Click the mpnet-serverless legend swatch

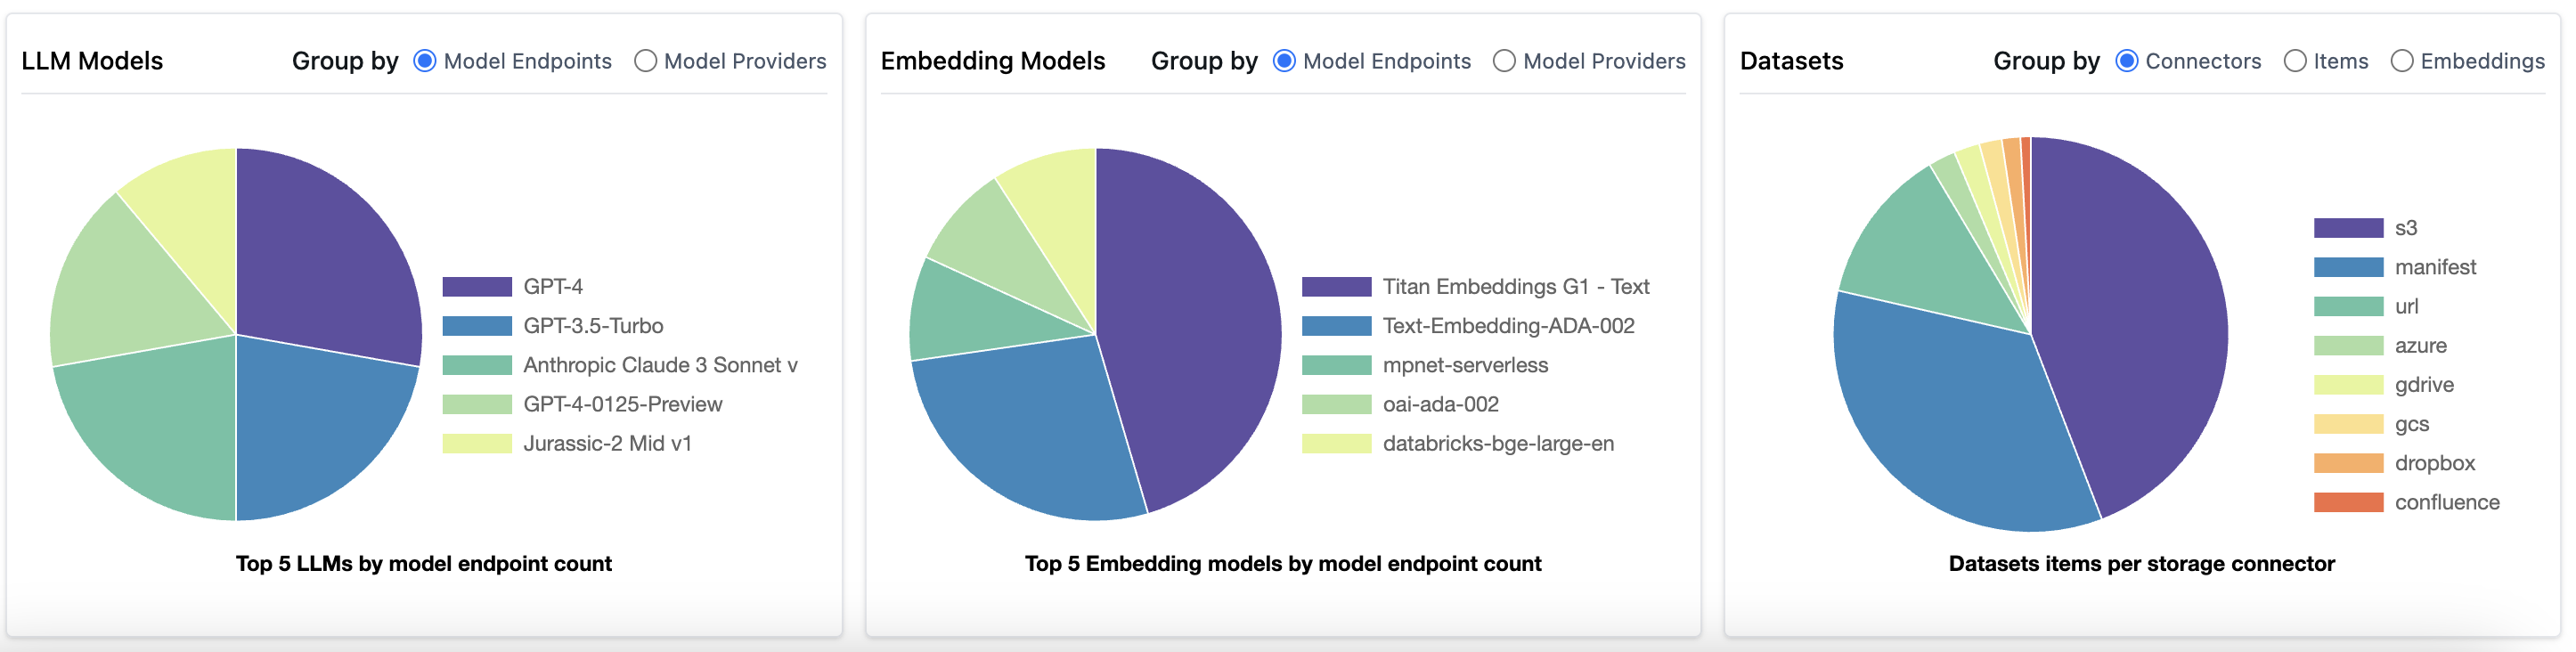[x=1336, y=365]
